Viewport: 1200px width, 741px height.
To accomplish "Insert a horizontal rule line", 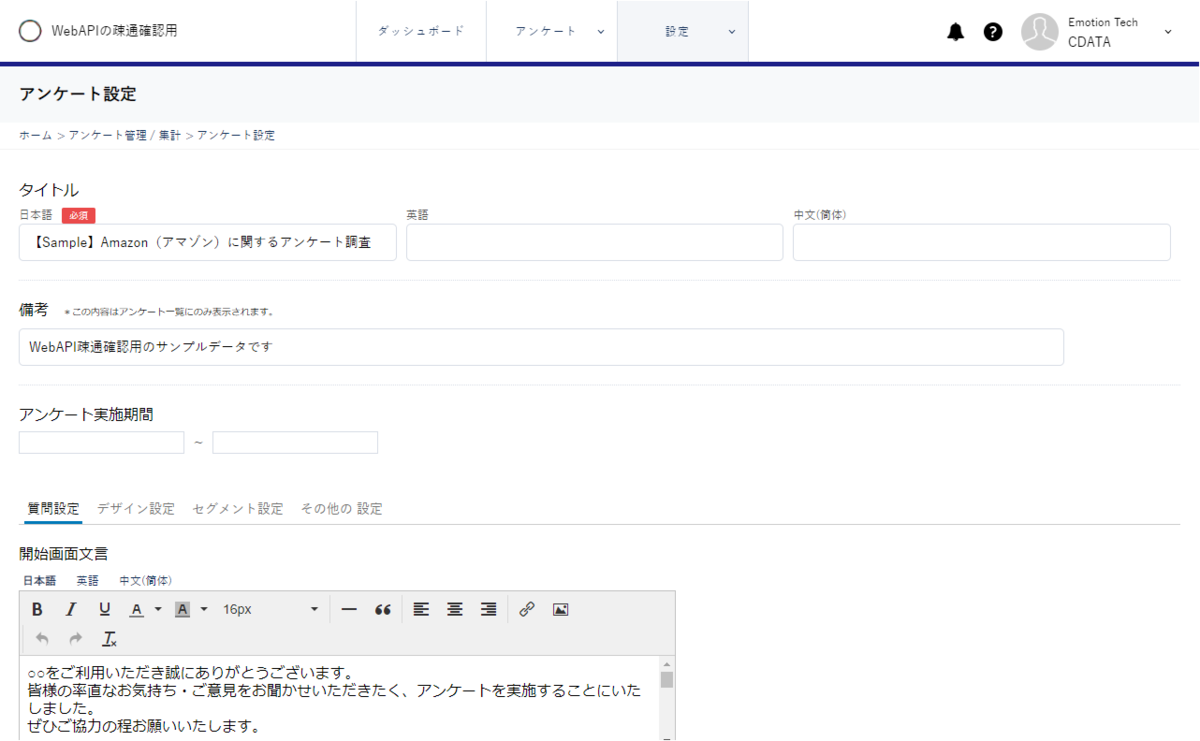I will click(349, 609).
